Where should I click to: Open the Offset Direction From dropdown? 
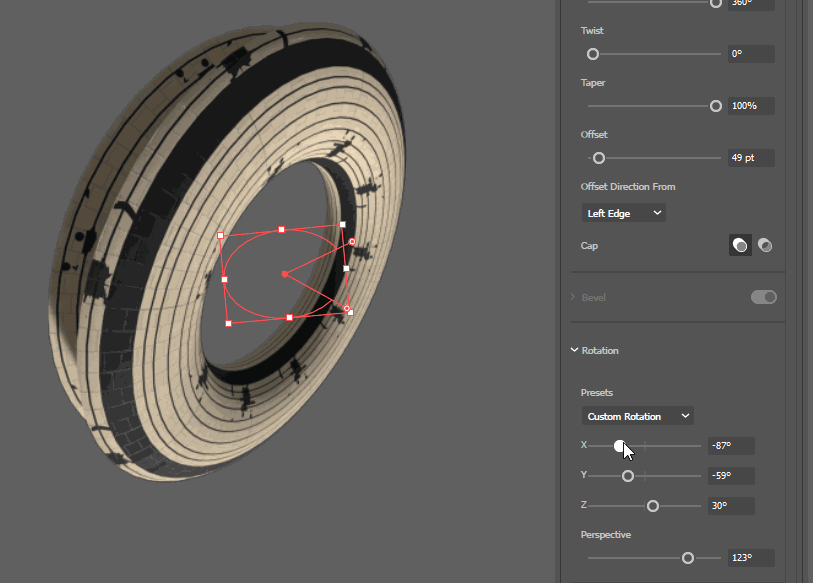tap(624, 213)
